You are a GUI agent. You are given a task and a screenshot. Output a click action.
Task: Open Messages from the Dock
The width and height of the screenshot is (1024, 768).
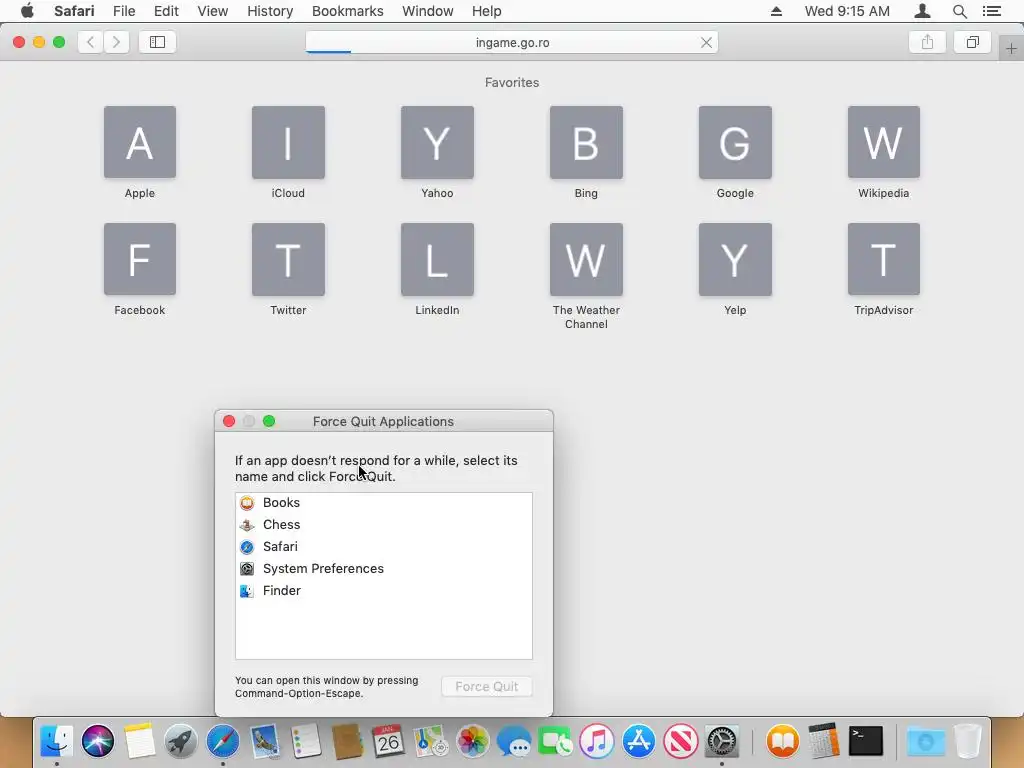(x=513, y=741)
